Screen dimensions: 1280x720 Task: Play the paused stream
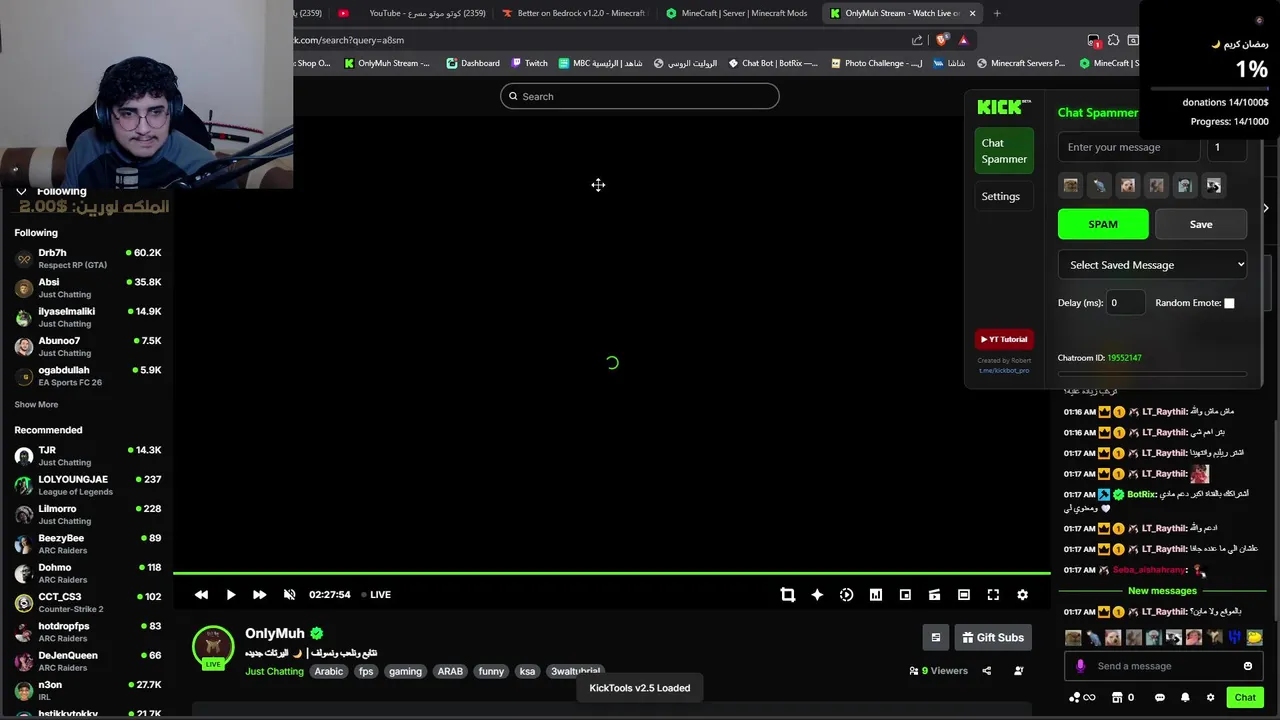point(230,594)
